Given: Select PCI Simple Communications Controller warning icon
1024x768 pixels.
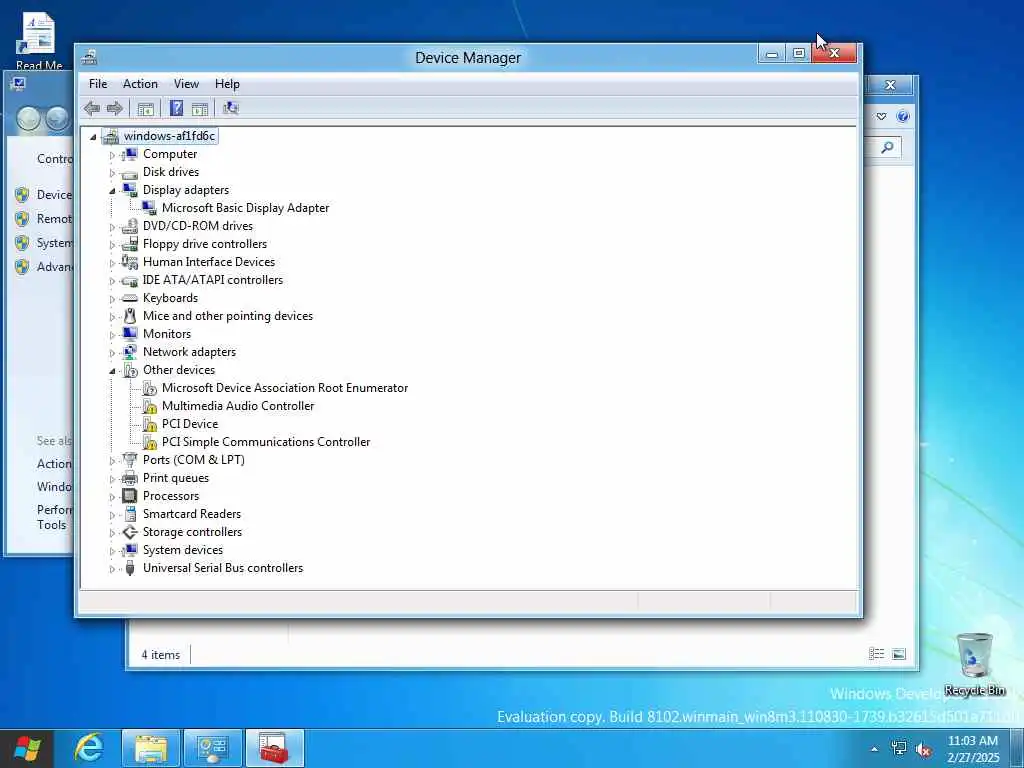Looking at the screenshot, I should (149, 442).
